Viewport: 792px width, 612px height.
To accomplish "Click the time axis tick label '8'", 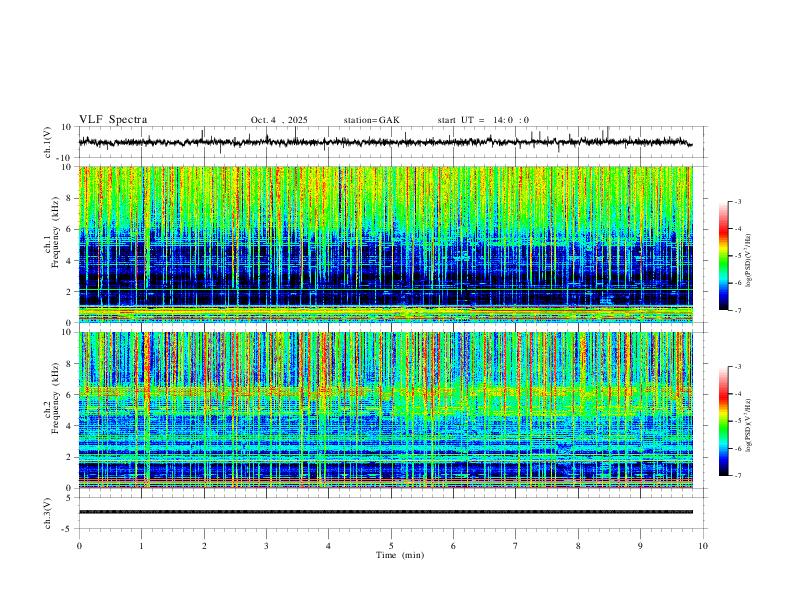I will 578,546.
